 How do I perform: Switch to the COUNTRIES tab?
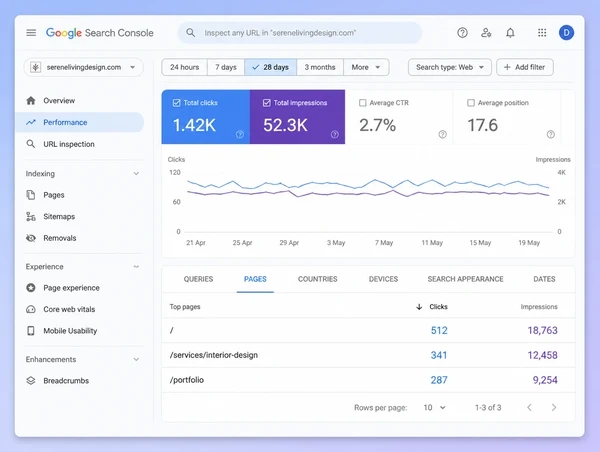318,279
